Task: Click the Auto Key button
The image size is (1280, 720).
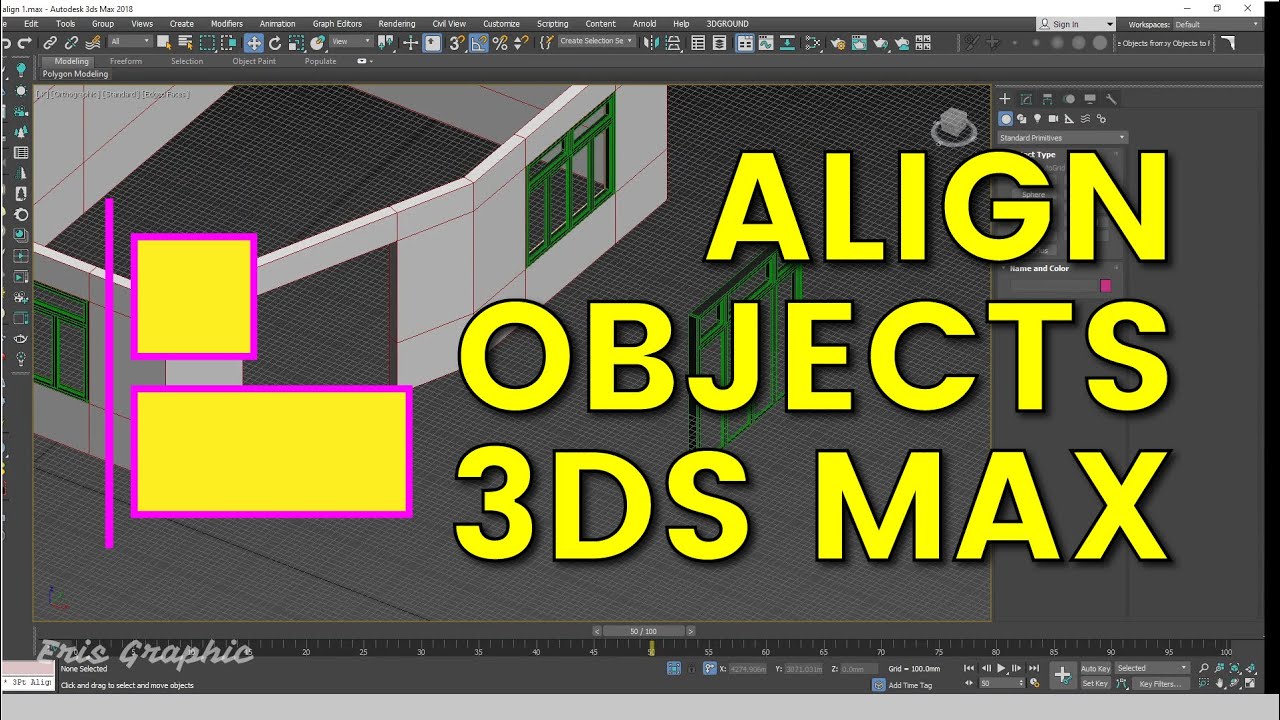Action: [1096, 668]
